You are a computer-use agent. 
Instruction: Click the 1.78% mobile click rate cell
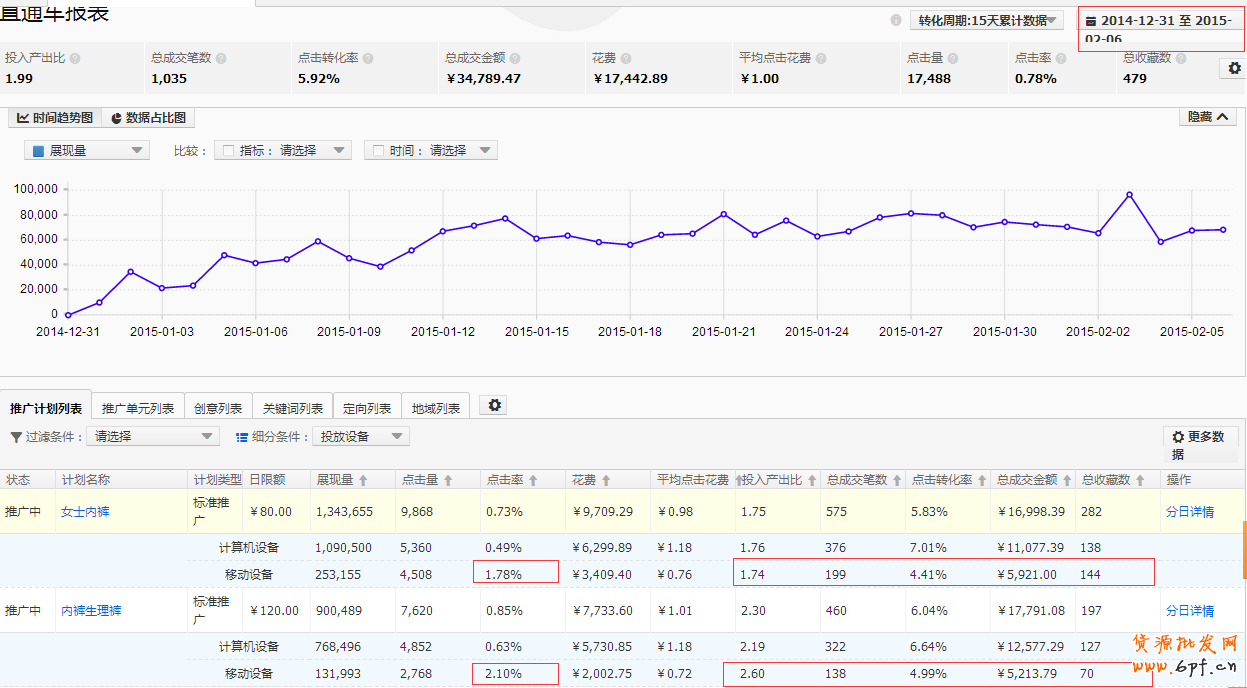point(515,573)
